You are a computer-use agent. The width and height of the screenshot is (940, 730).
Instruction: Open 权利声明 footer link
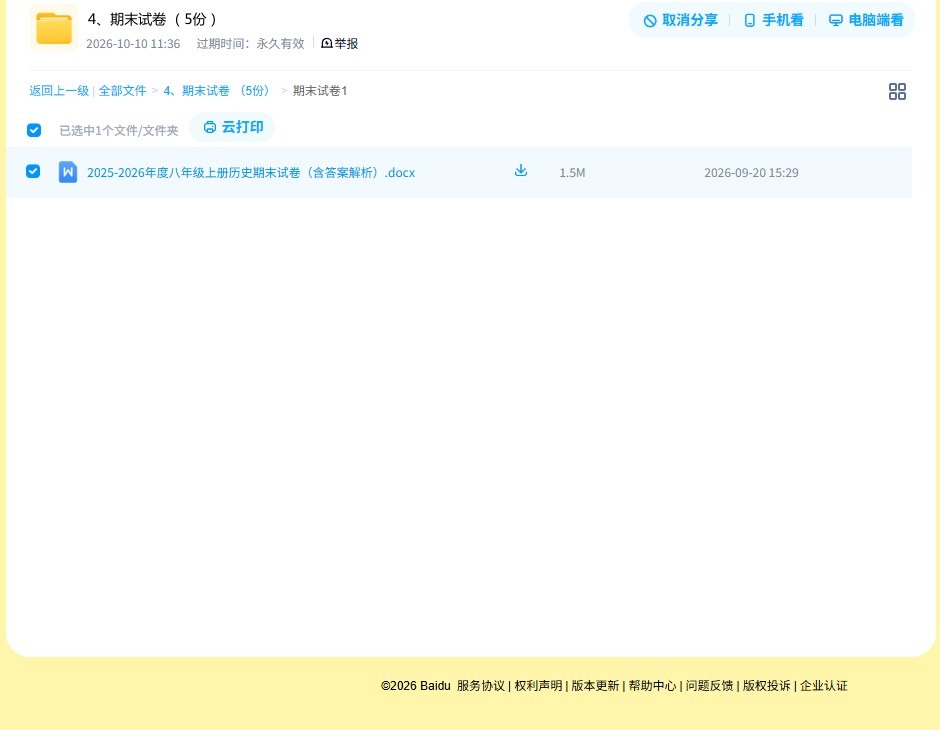click(x=538, y=686)
